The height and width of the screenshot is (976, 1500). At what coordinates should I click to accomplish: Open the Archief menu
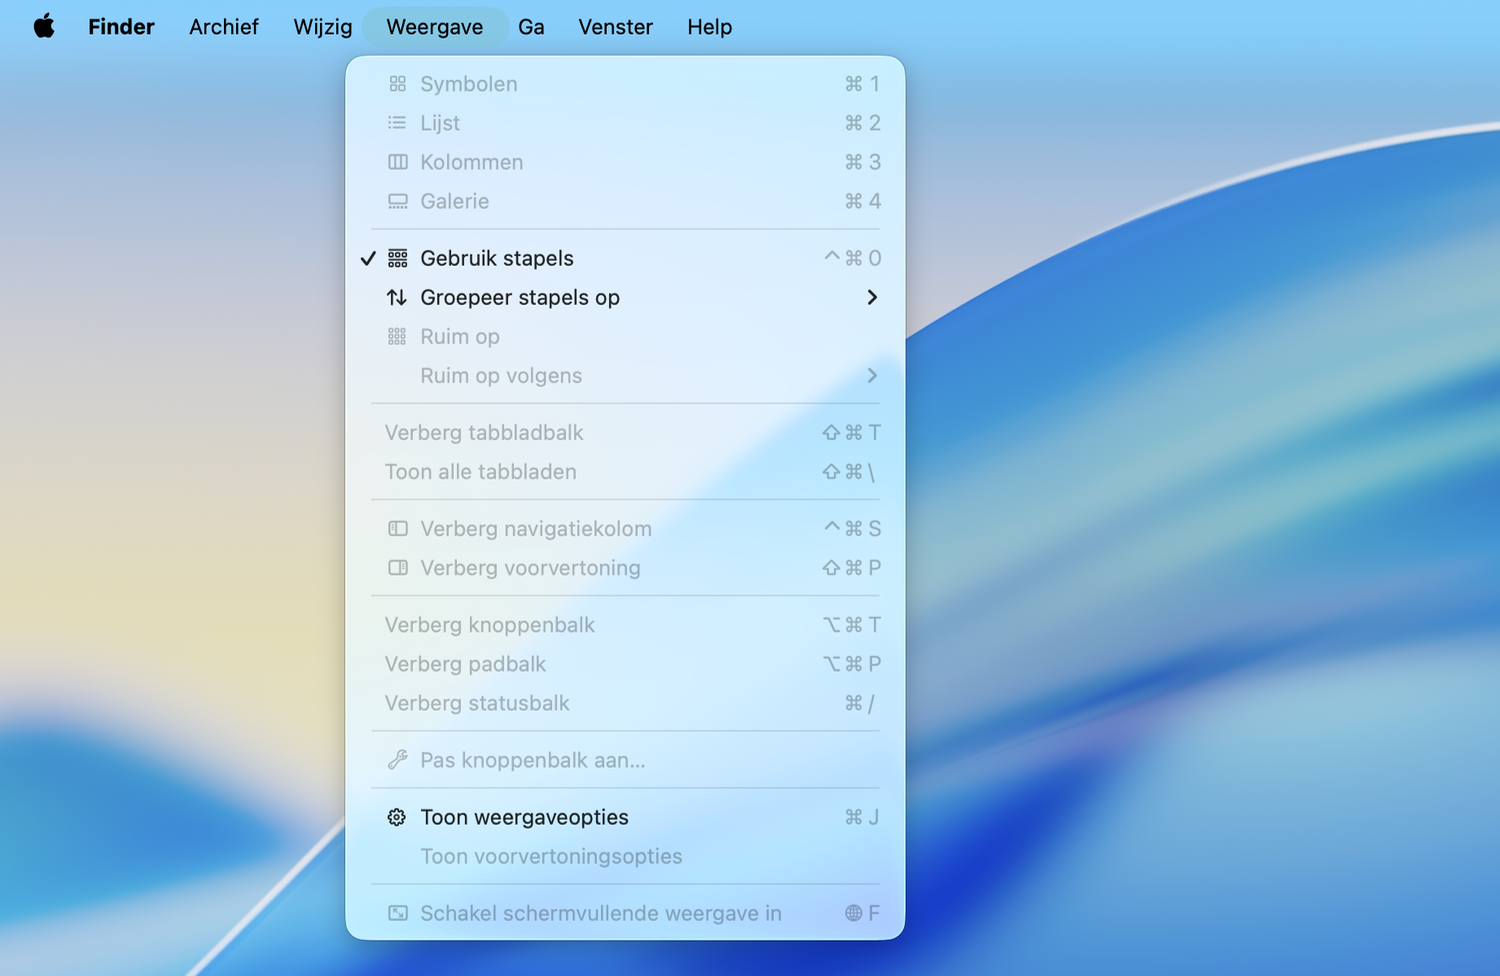click(x=223, y=27)
